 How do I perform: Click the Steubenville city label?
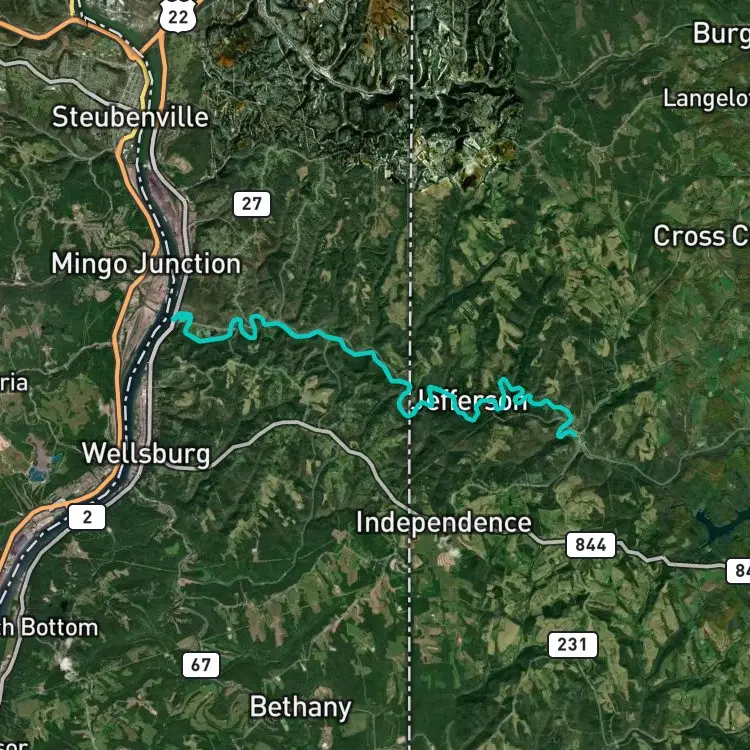click(130, 117)
